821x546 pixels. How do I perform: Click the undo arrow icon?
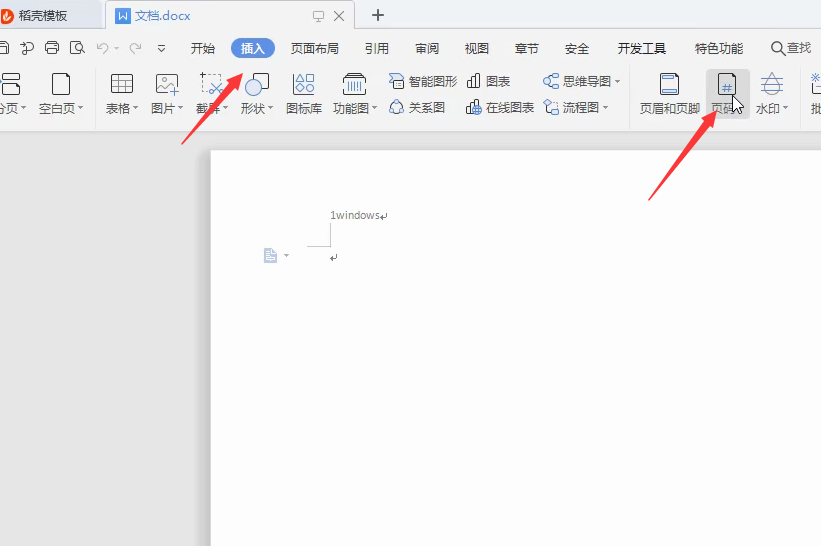pyautogui.click(x=102, y=48)
